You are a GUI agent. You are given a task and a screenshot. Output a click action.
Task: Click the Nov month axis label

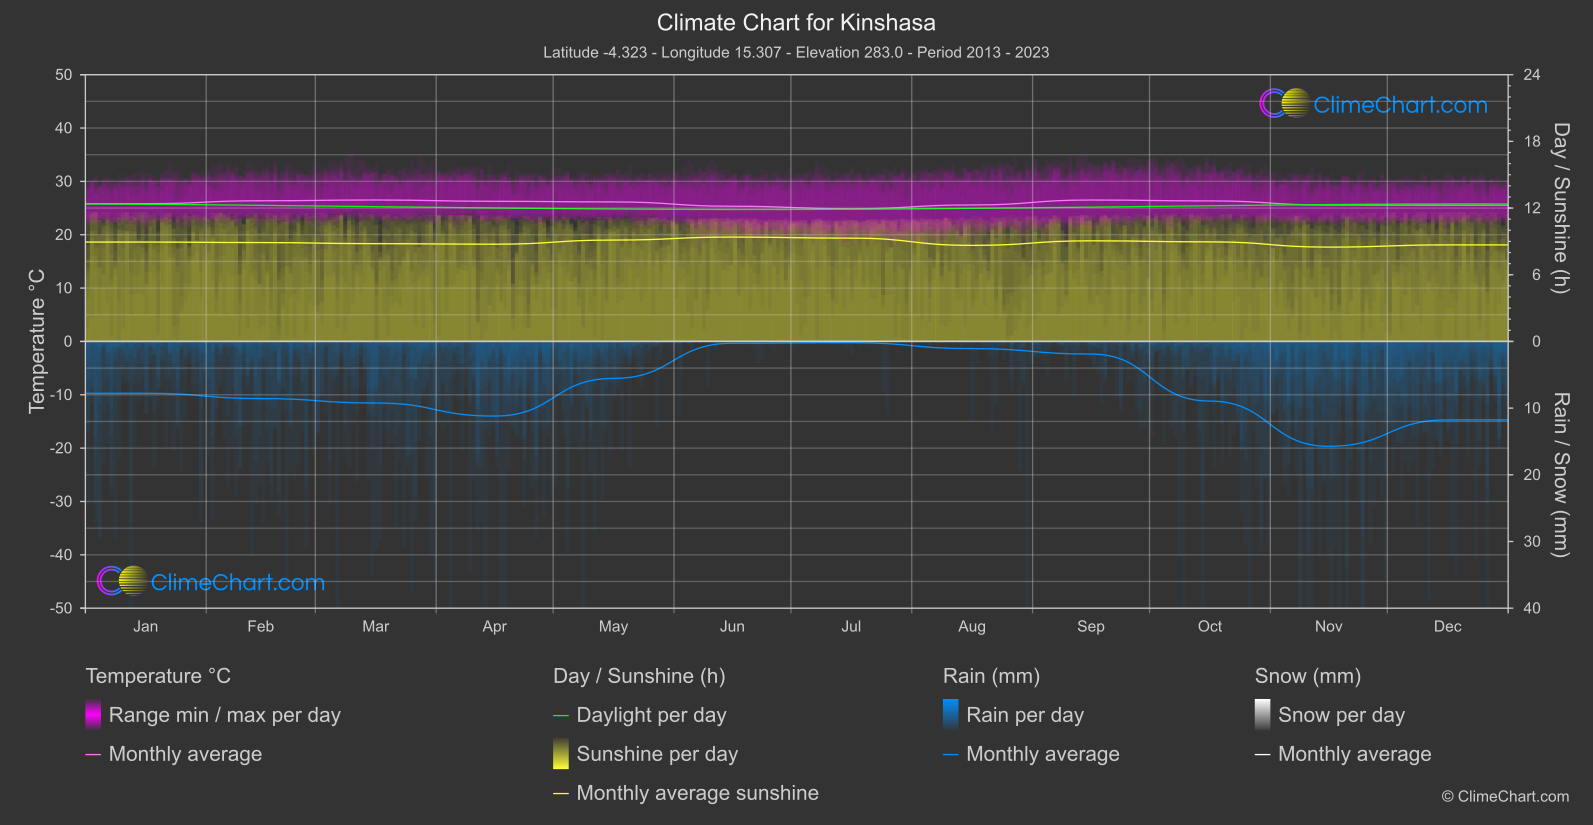pos(1329,626)
